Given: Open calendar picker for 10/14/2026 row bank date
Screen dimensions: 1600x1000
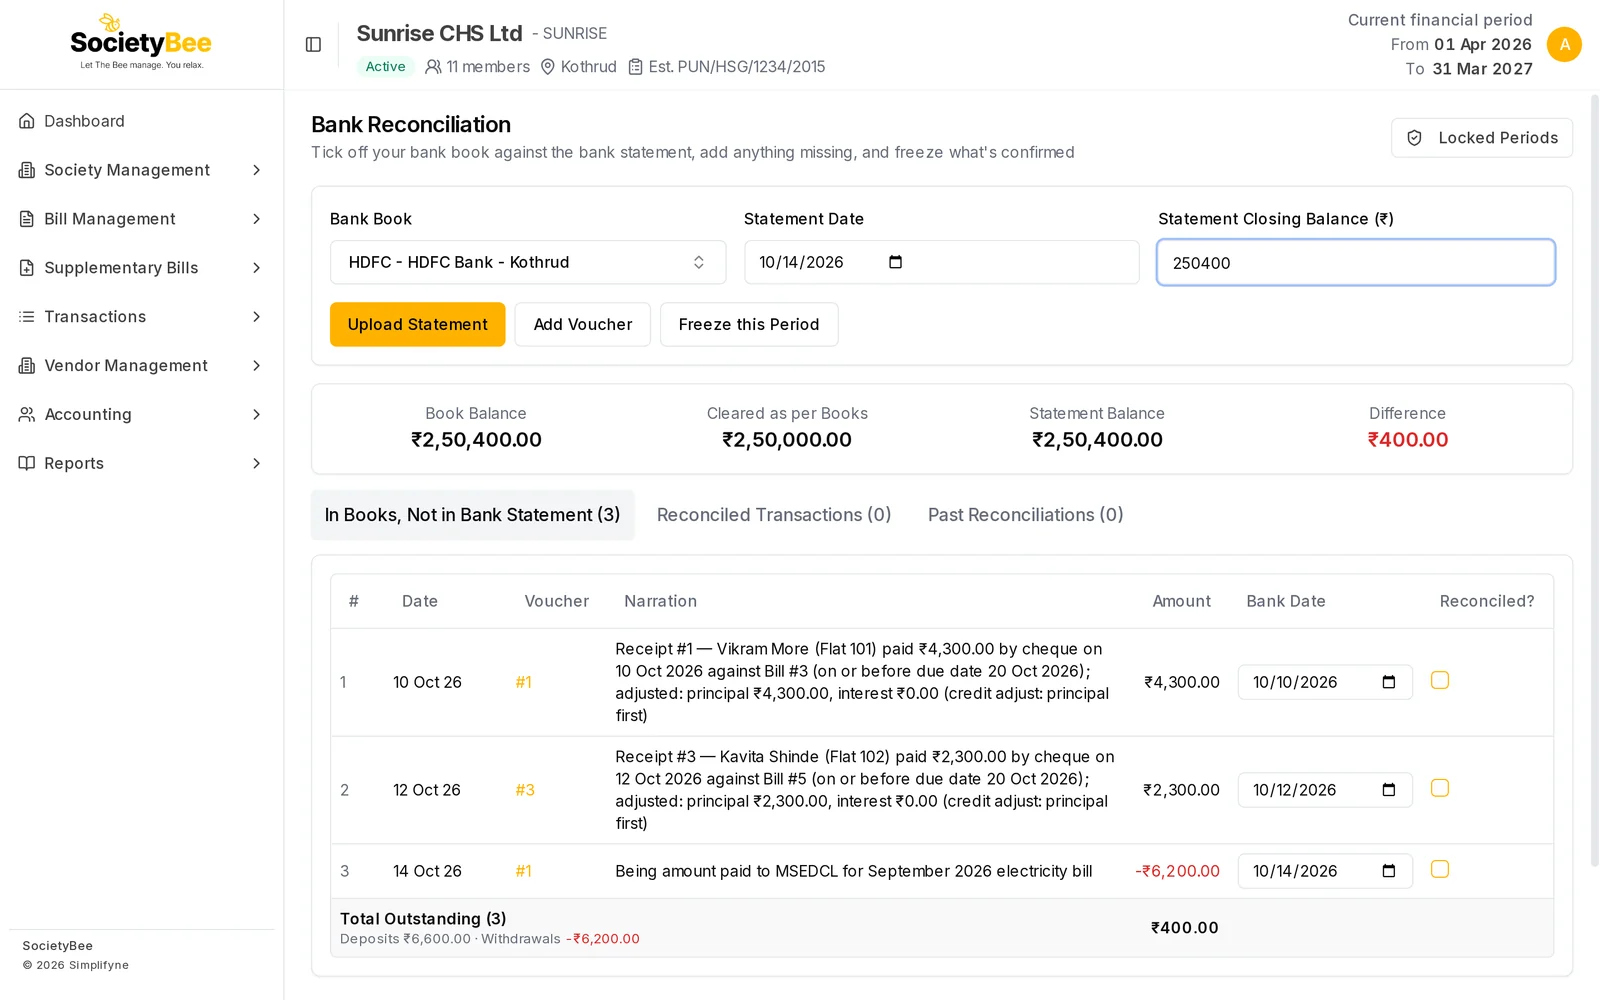Looking at the screenshot, I should 1388,871.
